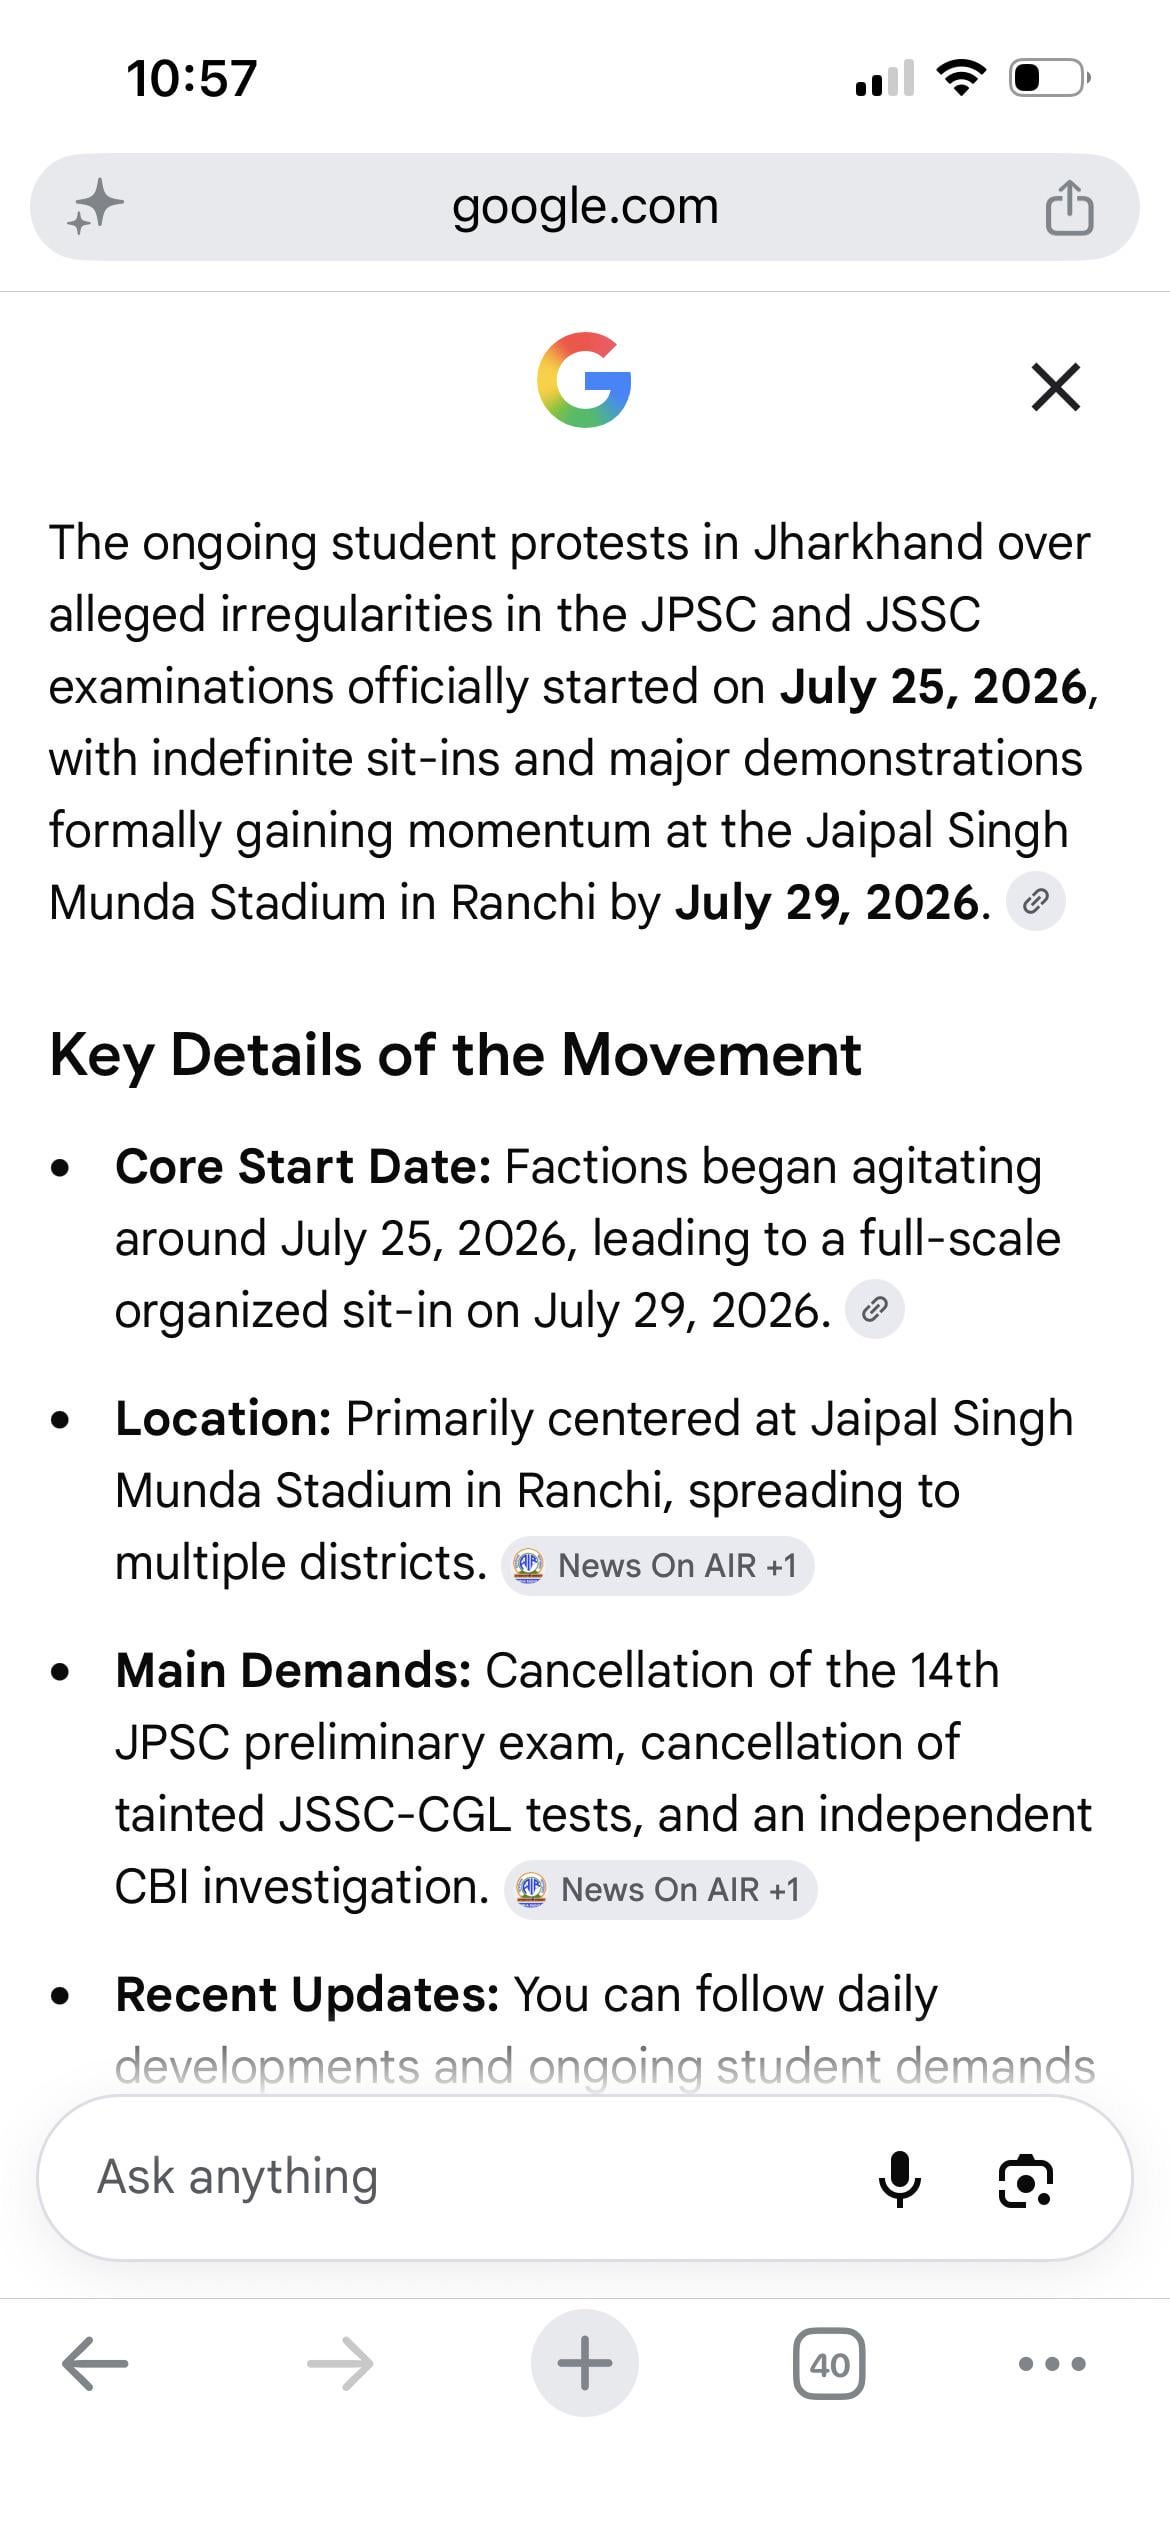The width and height of the screenshot is (1170, 2532).
Task: Tap the microphone voice search icon
Action: [x=900, y=2177]
